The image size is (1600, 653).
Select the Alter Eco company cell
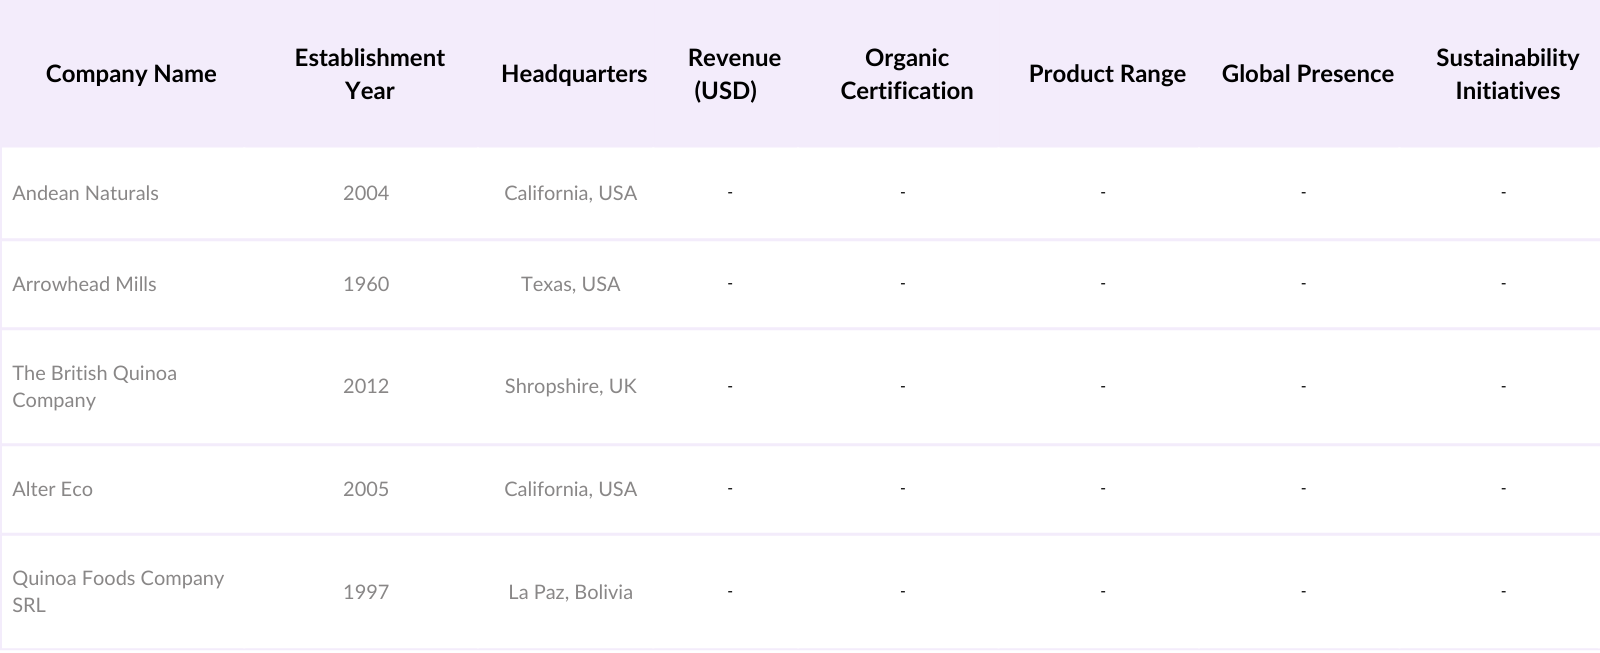[x=53, y=489]
